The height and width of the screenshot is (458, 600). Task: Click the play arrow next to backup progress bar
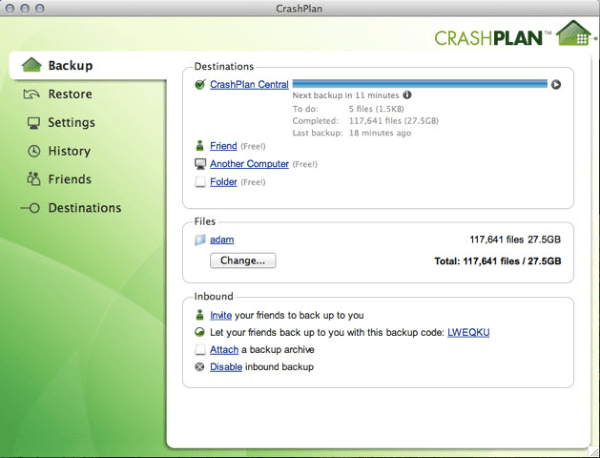tap(556, 84)
